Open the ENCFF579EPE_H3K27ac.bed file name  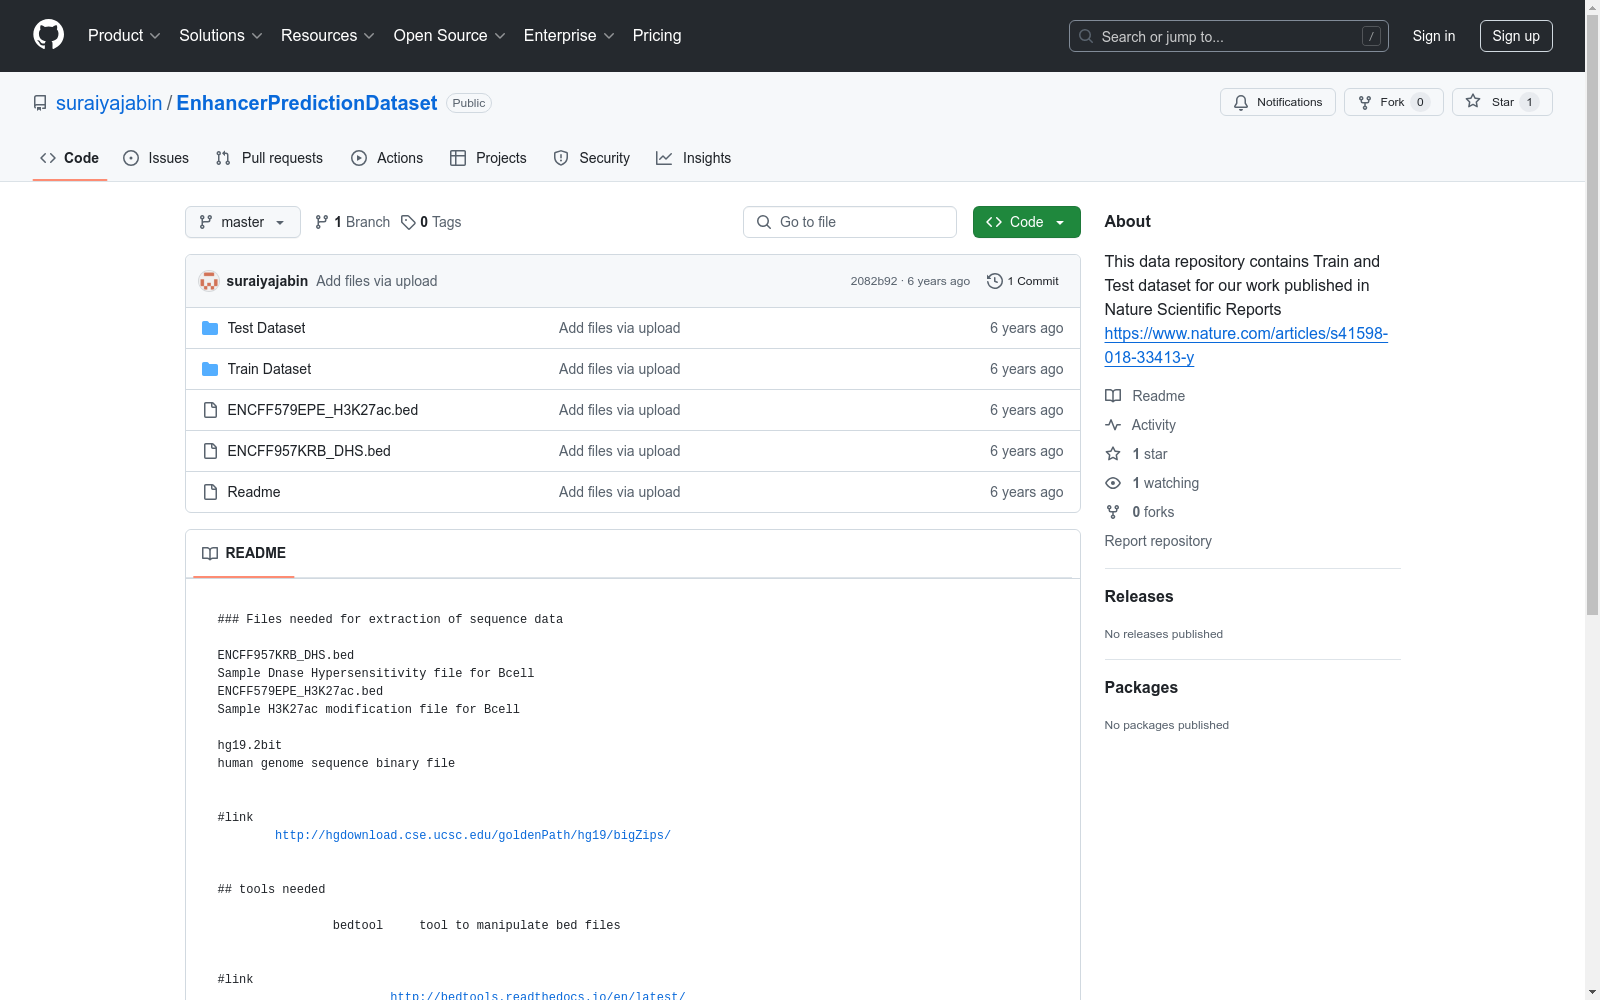click(x=323, y=410)
